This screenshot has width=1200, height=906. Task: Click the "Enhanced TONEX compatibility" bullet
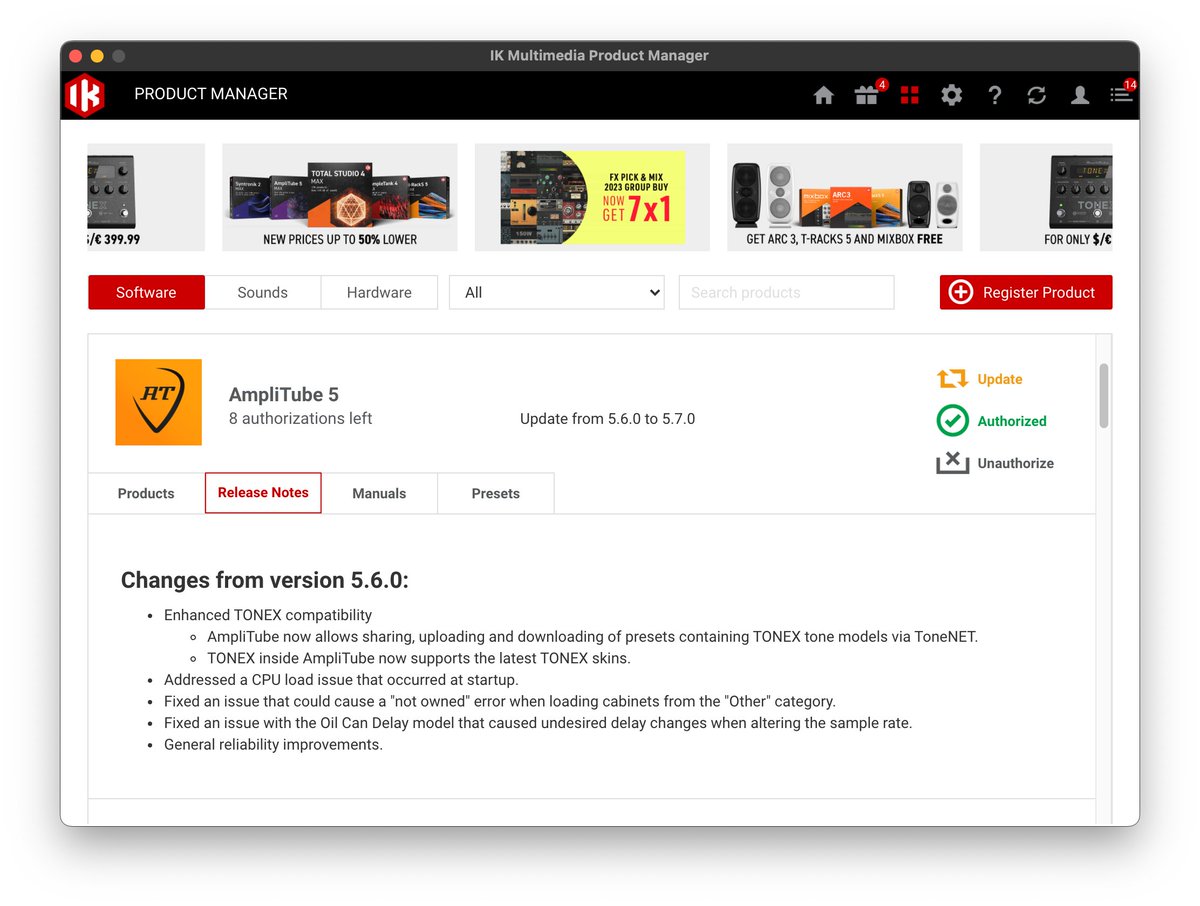tap(268, 615)
